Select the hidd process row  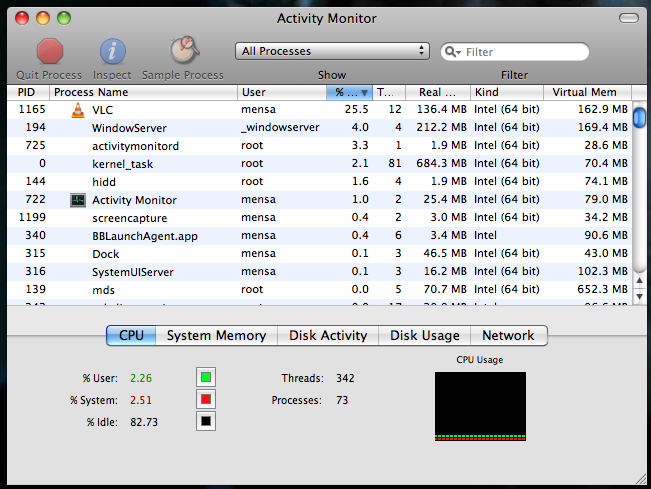click(x=320, y=181)
